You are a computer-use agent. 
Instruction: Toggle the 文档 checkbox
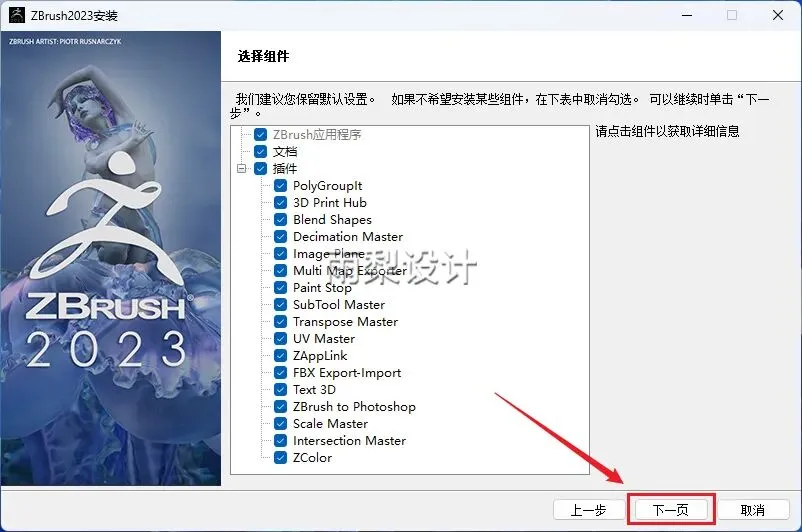click(x=260, y=151)
